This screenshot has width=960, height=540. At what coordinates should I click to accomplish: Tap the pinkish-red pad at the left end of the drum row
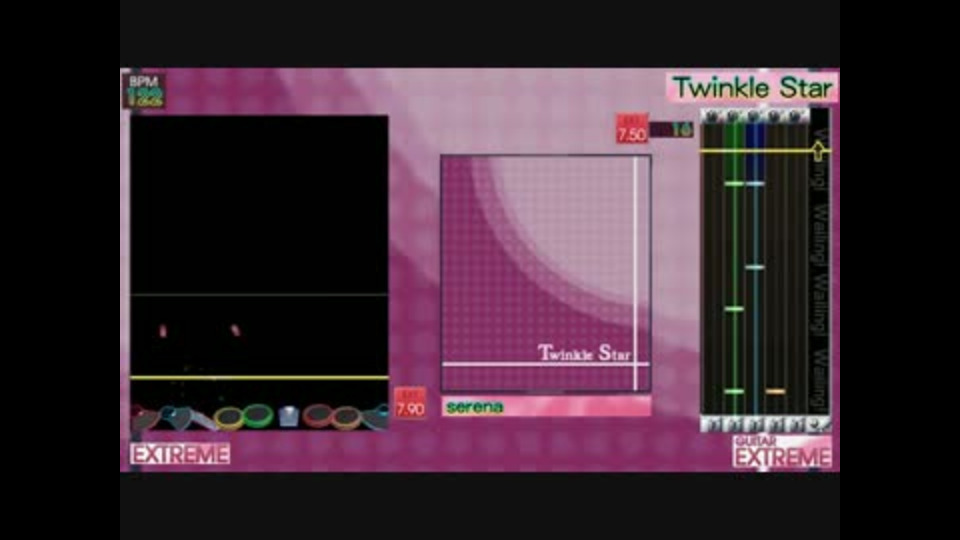tap(144, 419)
